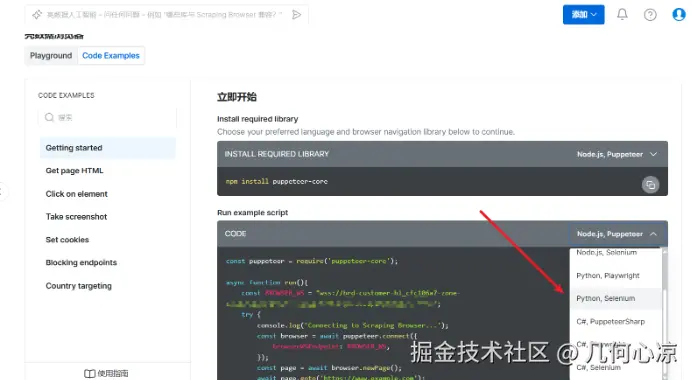
Task: Select Country targeting example
Action: pyautogui.click(x=79, y=286)
